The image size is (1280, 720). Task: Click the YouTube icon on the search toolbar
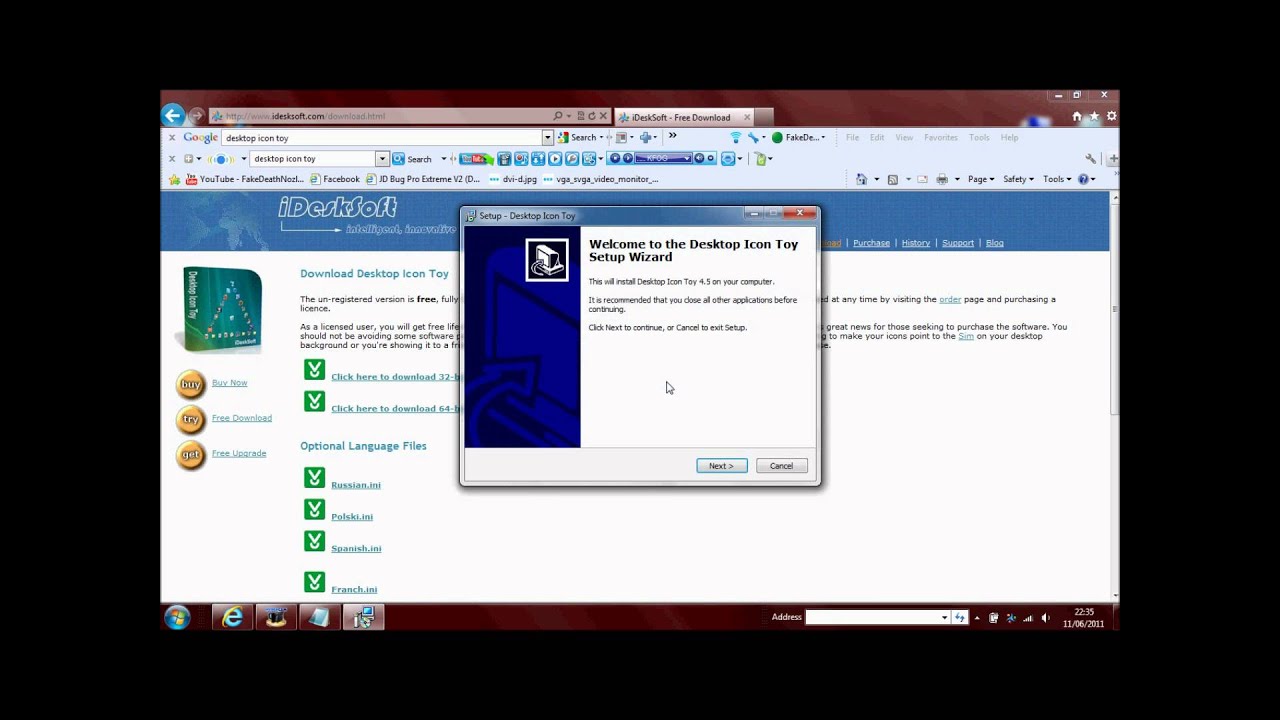click(478, 158)
